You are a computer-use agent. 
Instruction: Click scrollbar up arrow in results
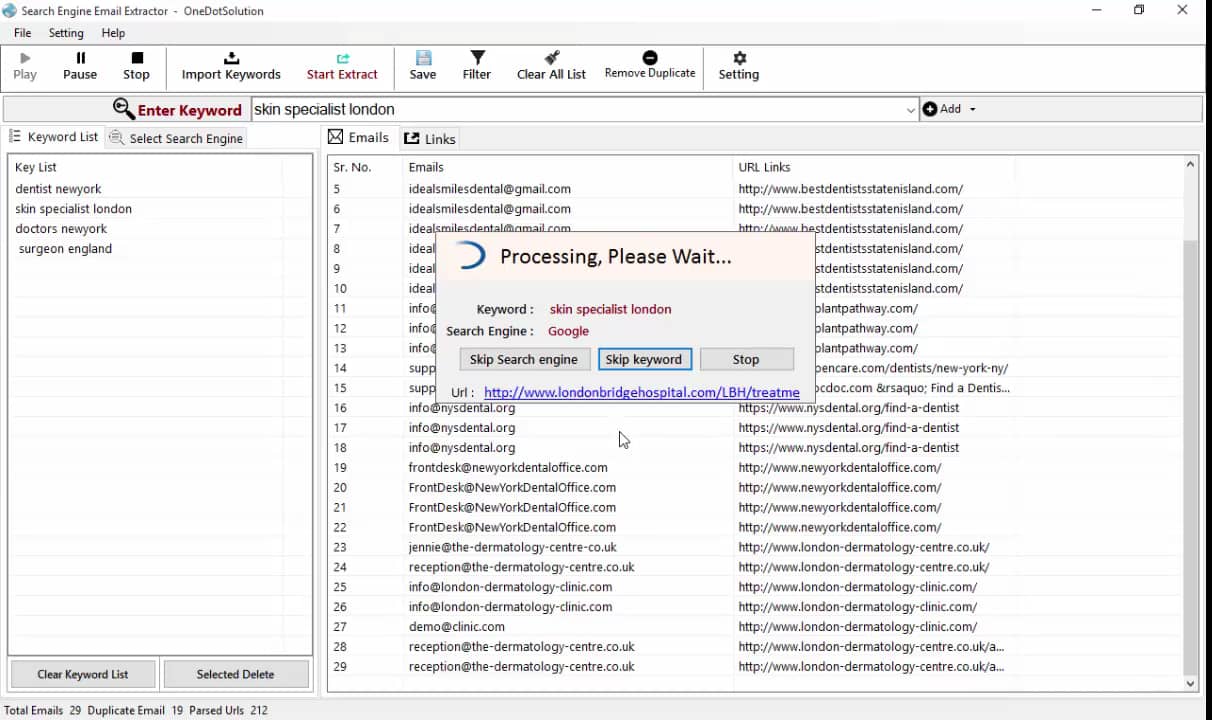(x=1190, y=165)
